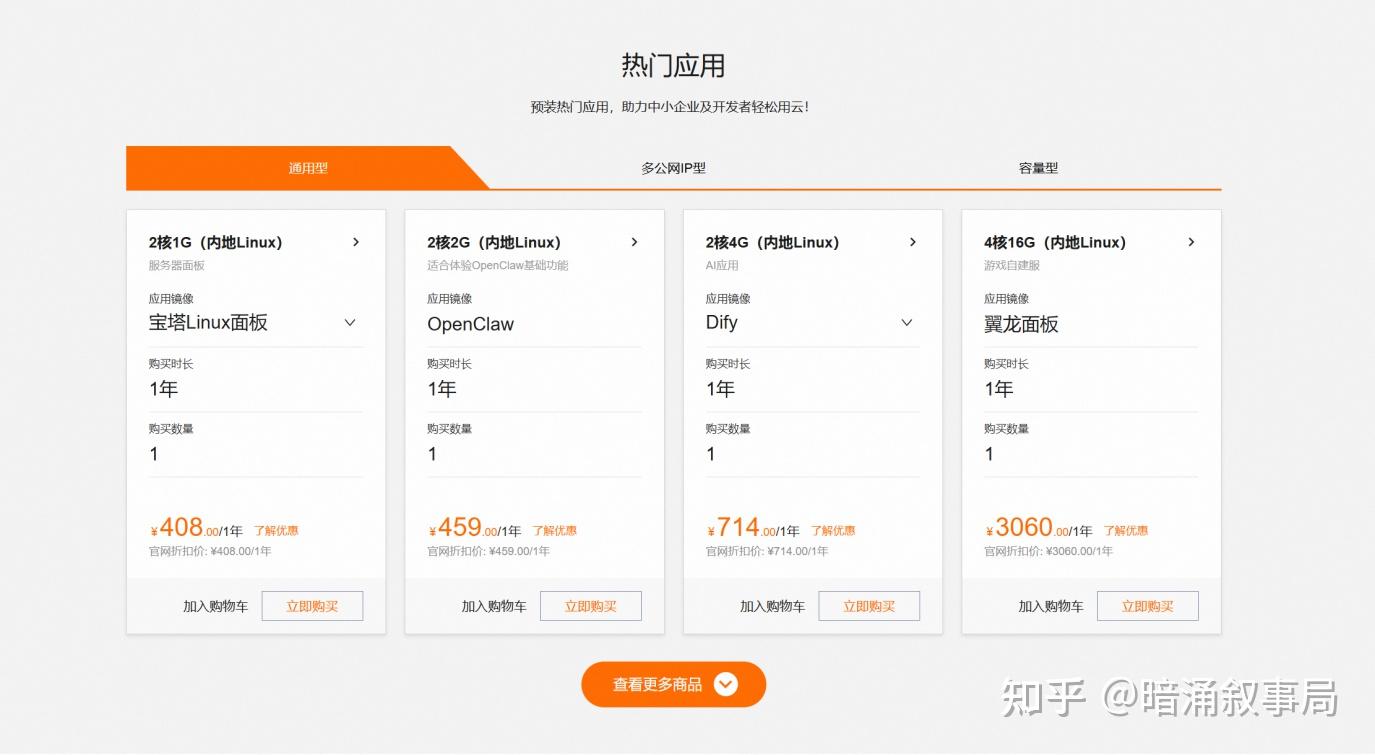Click 加入购物车 for the ¥3060 plan
The height and width of the screenshot is (755, 1375).
pyautogui.click(x=1051, y=606)
